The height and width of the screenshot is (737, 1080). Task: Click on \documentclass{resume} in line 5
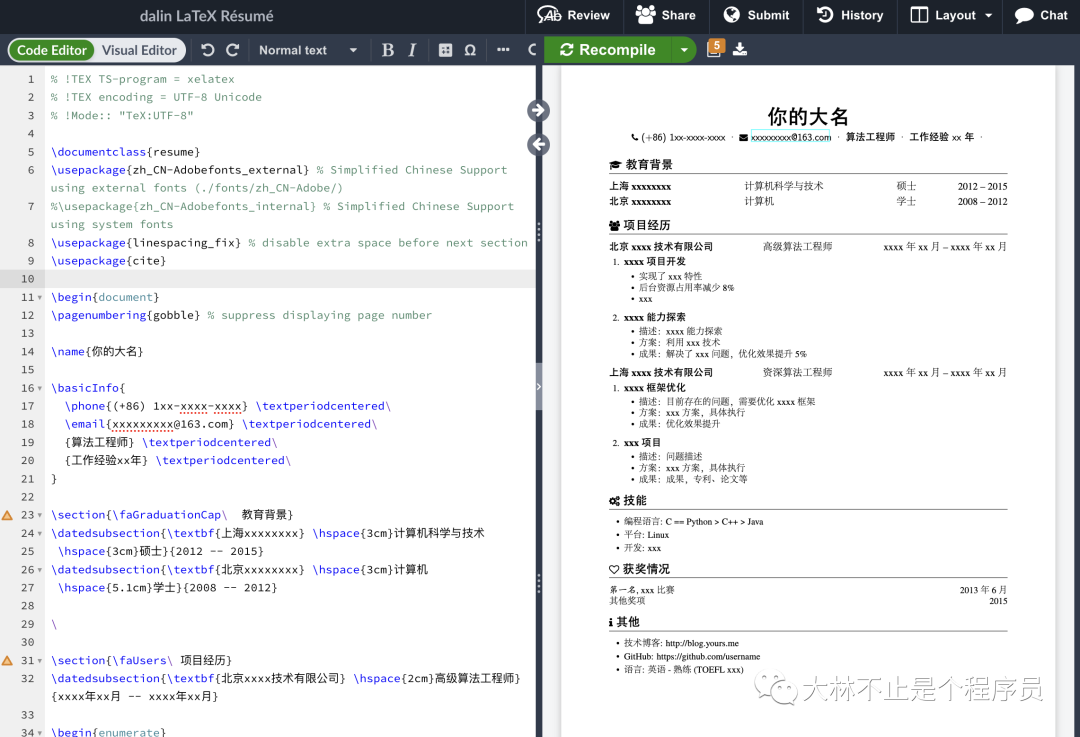pyautogui.click(x=125, y=152)
